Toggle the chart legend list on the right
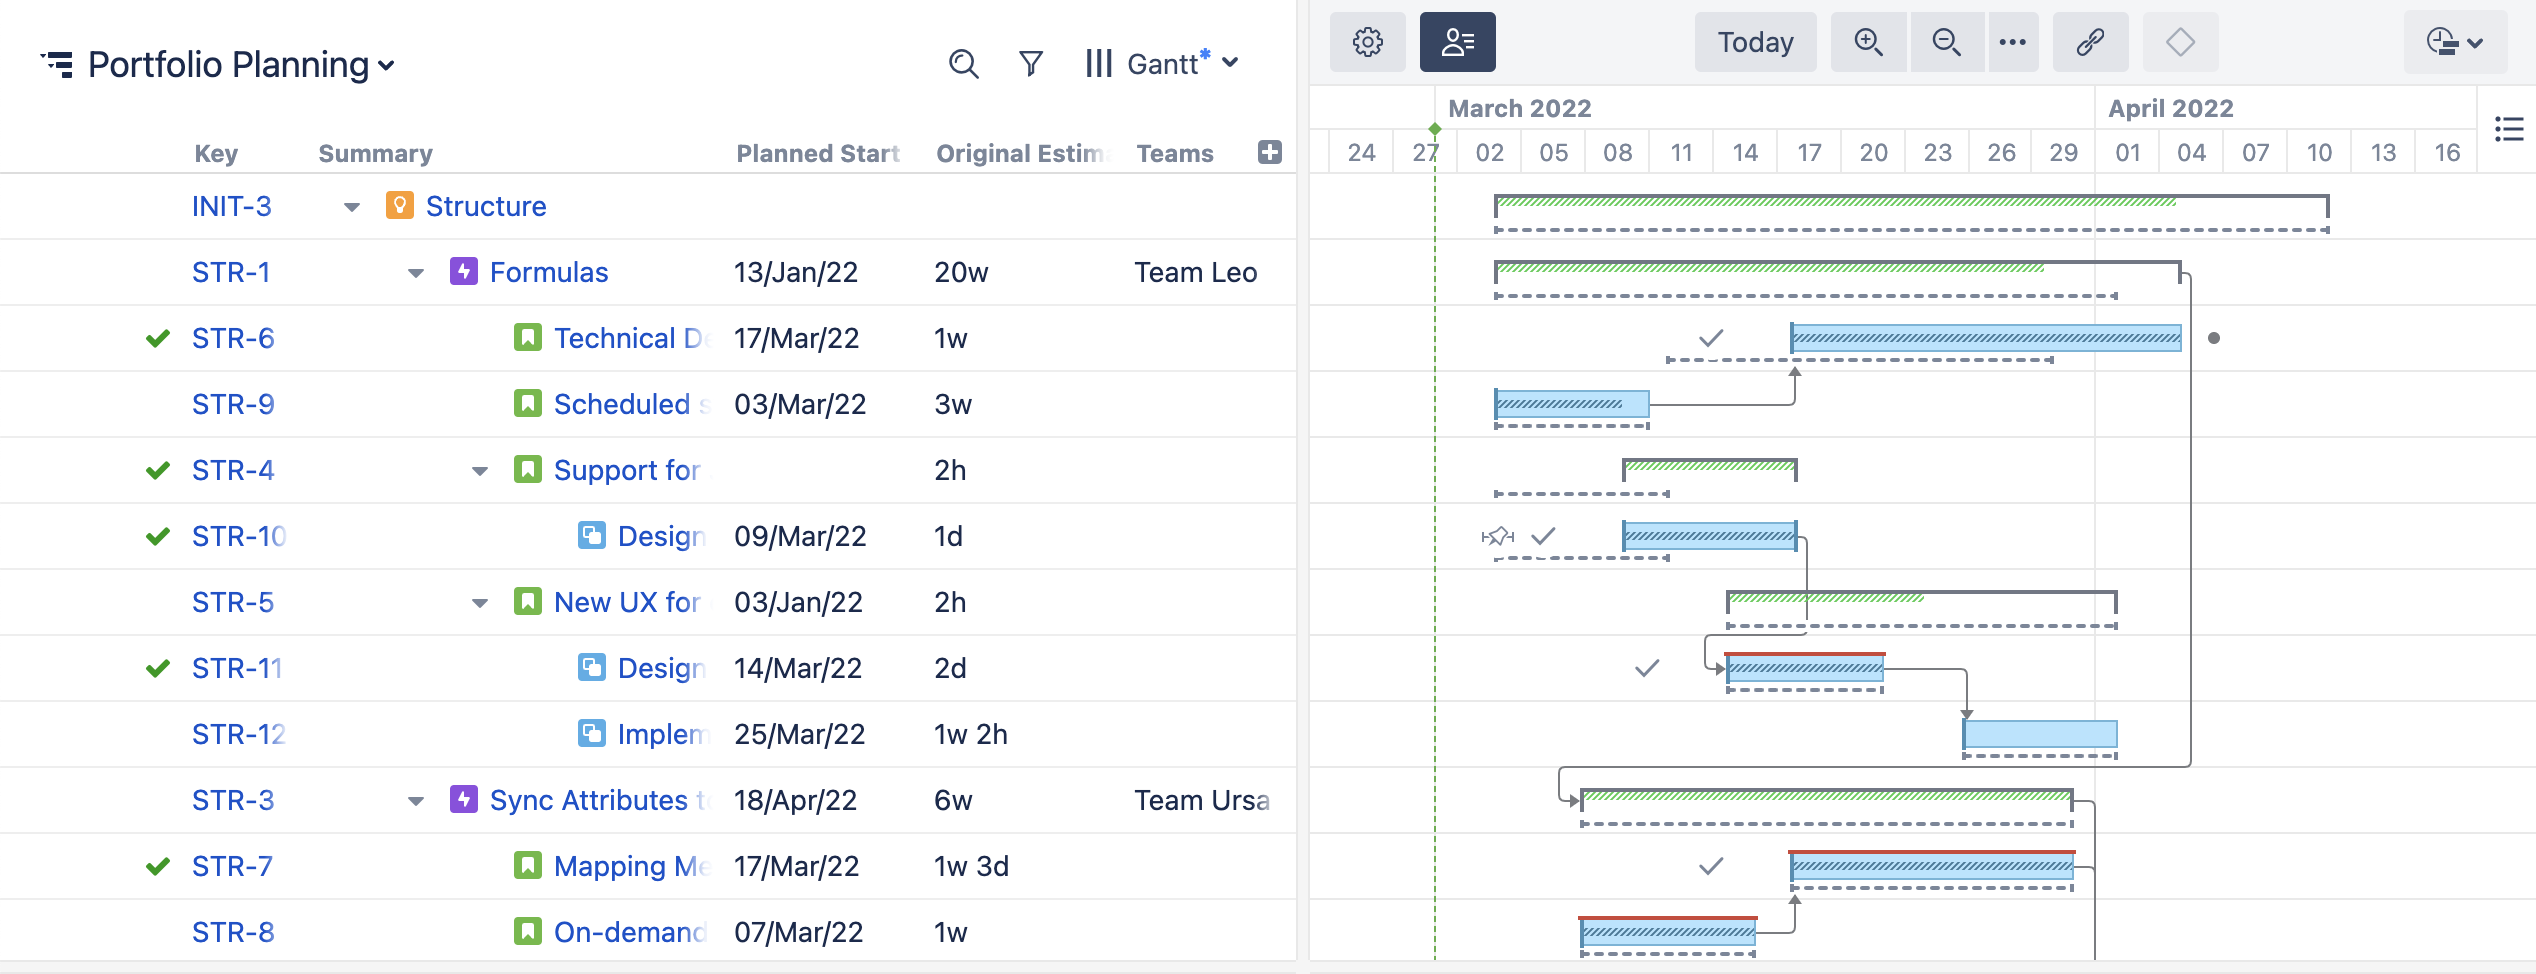This screenshot has height=974, width=2536. [x=2509, y=129]
